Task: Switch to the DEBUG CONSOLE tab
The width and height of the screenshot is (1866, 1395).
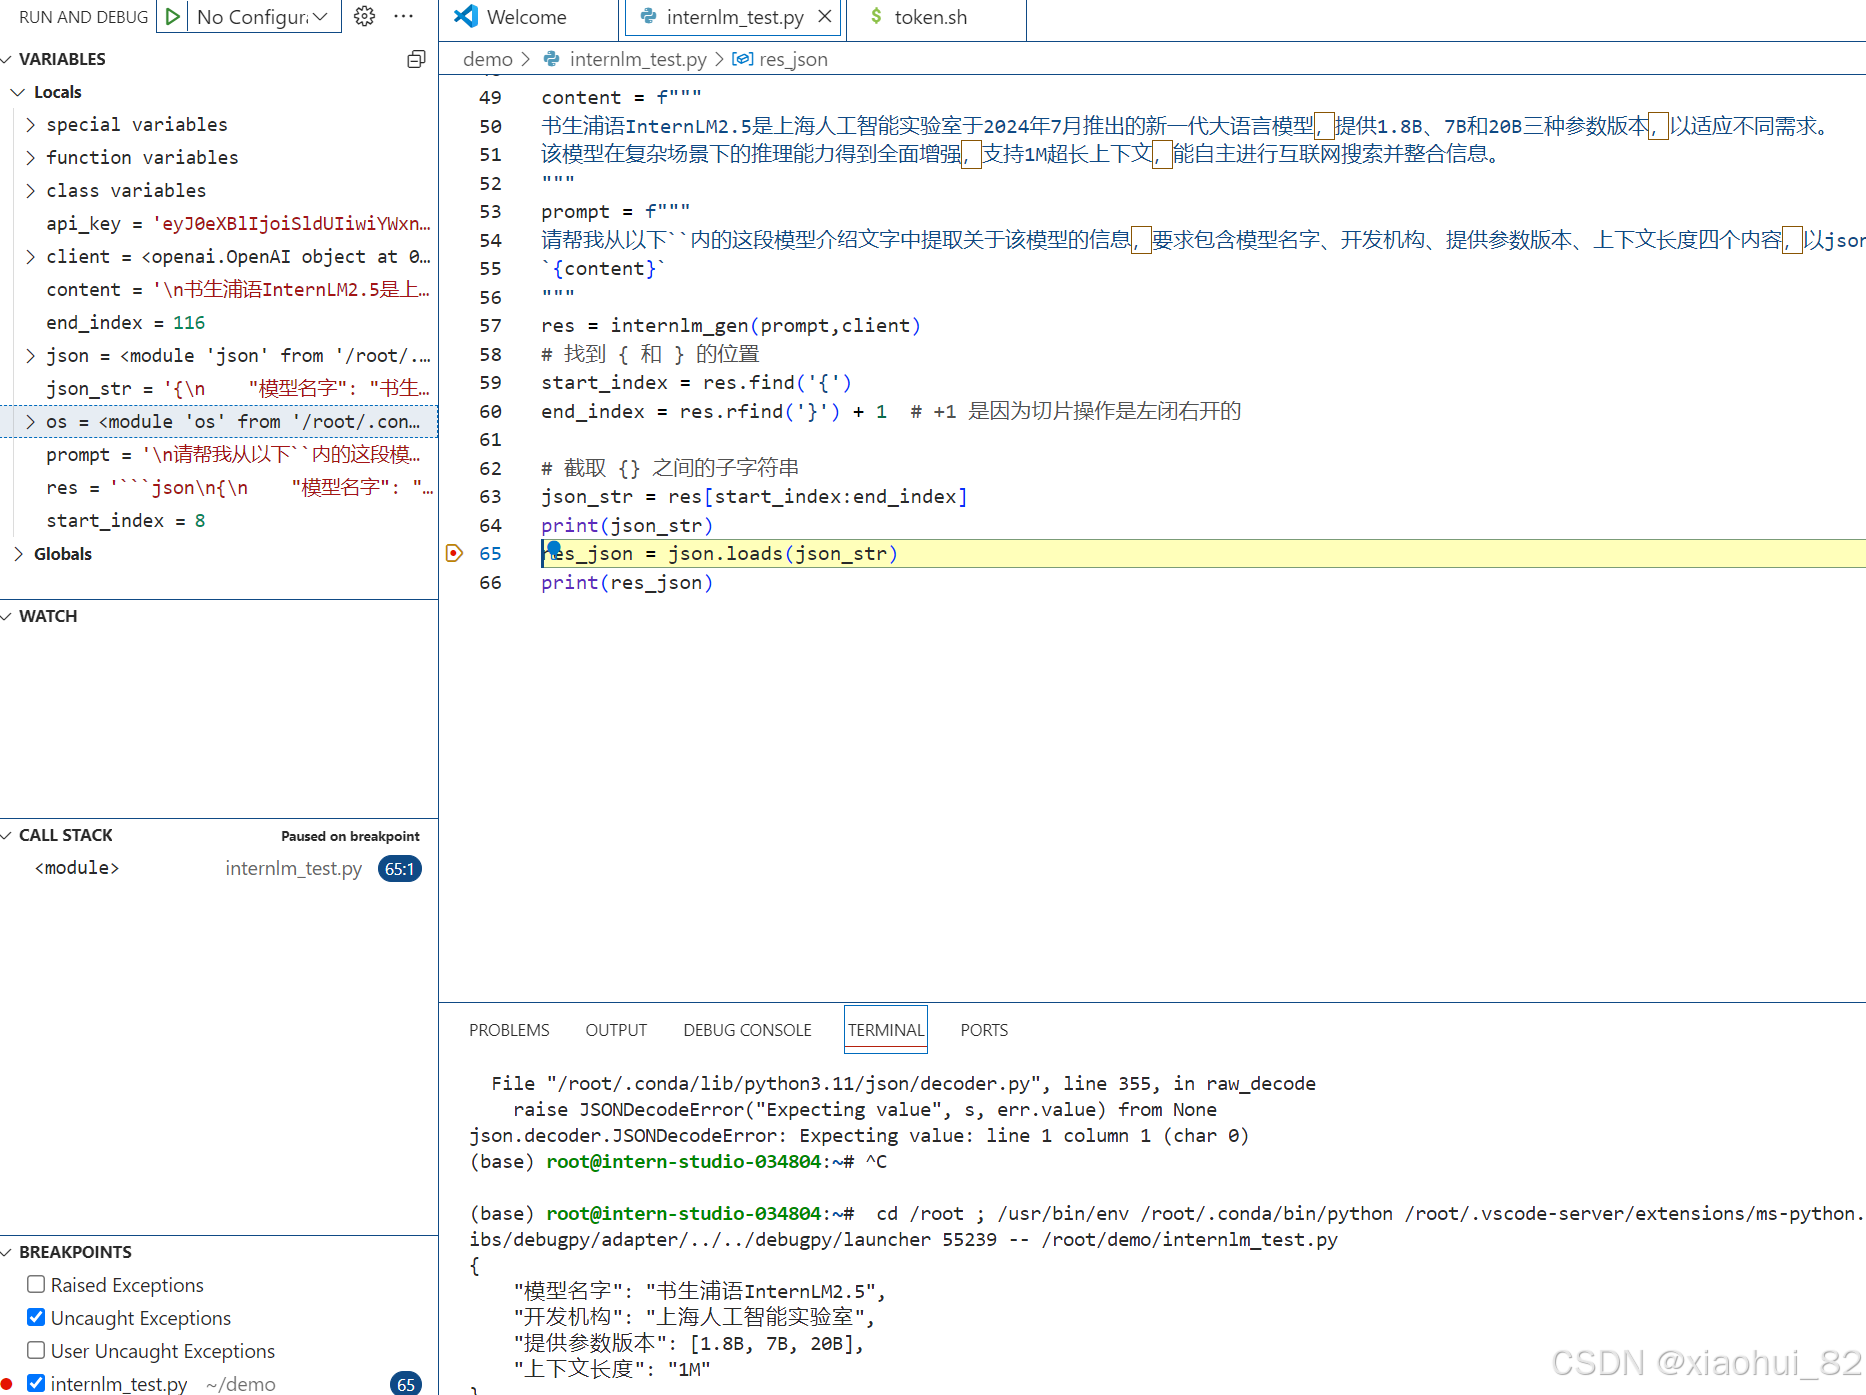Action: point(746,1029)
